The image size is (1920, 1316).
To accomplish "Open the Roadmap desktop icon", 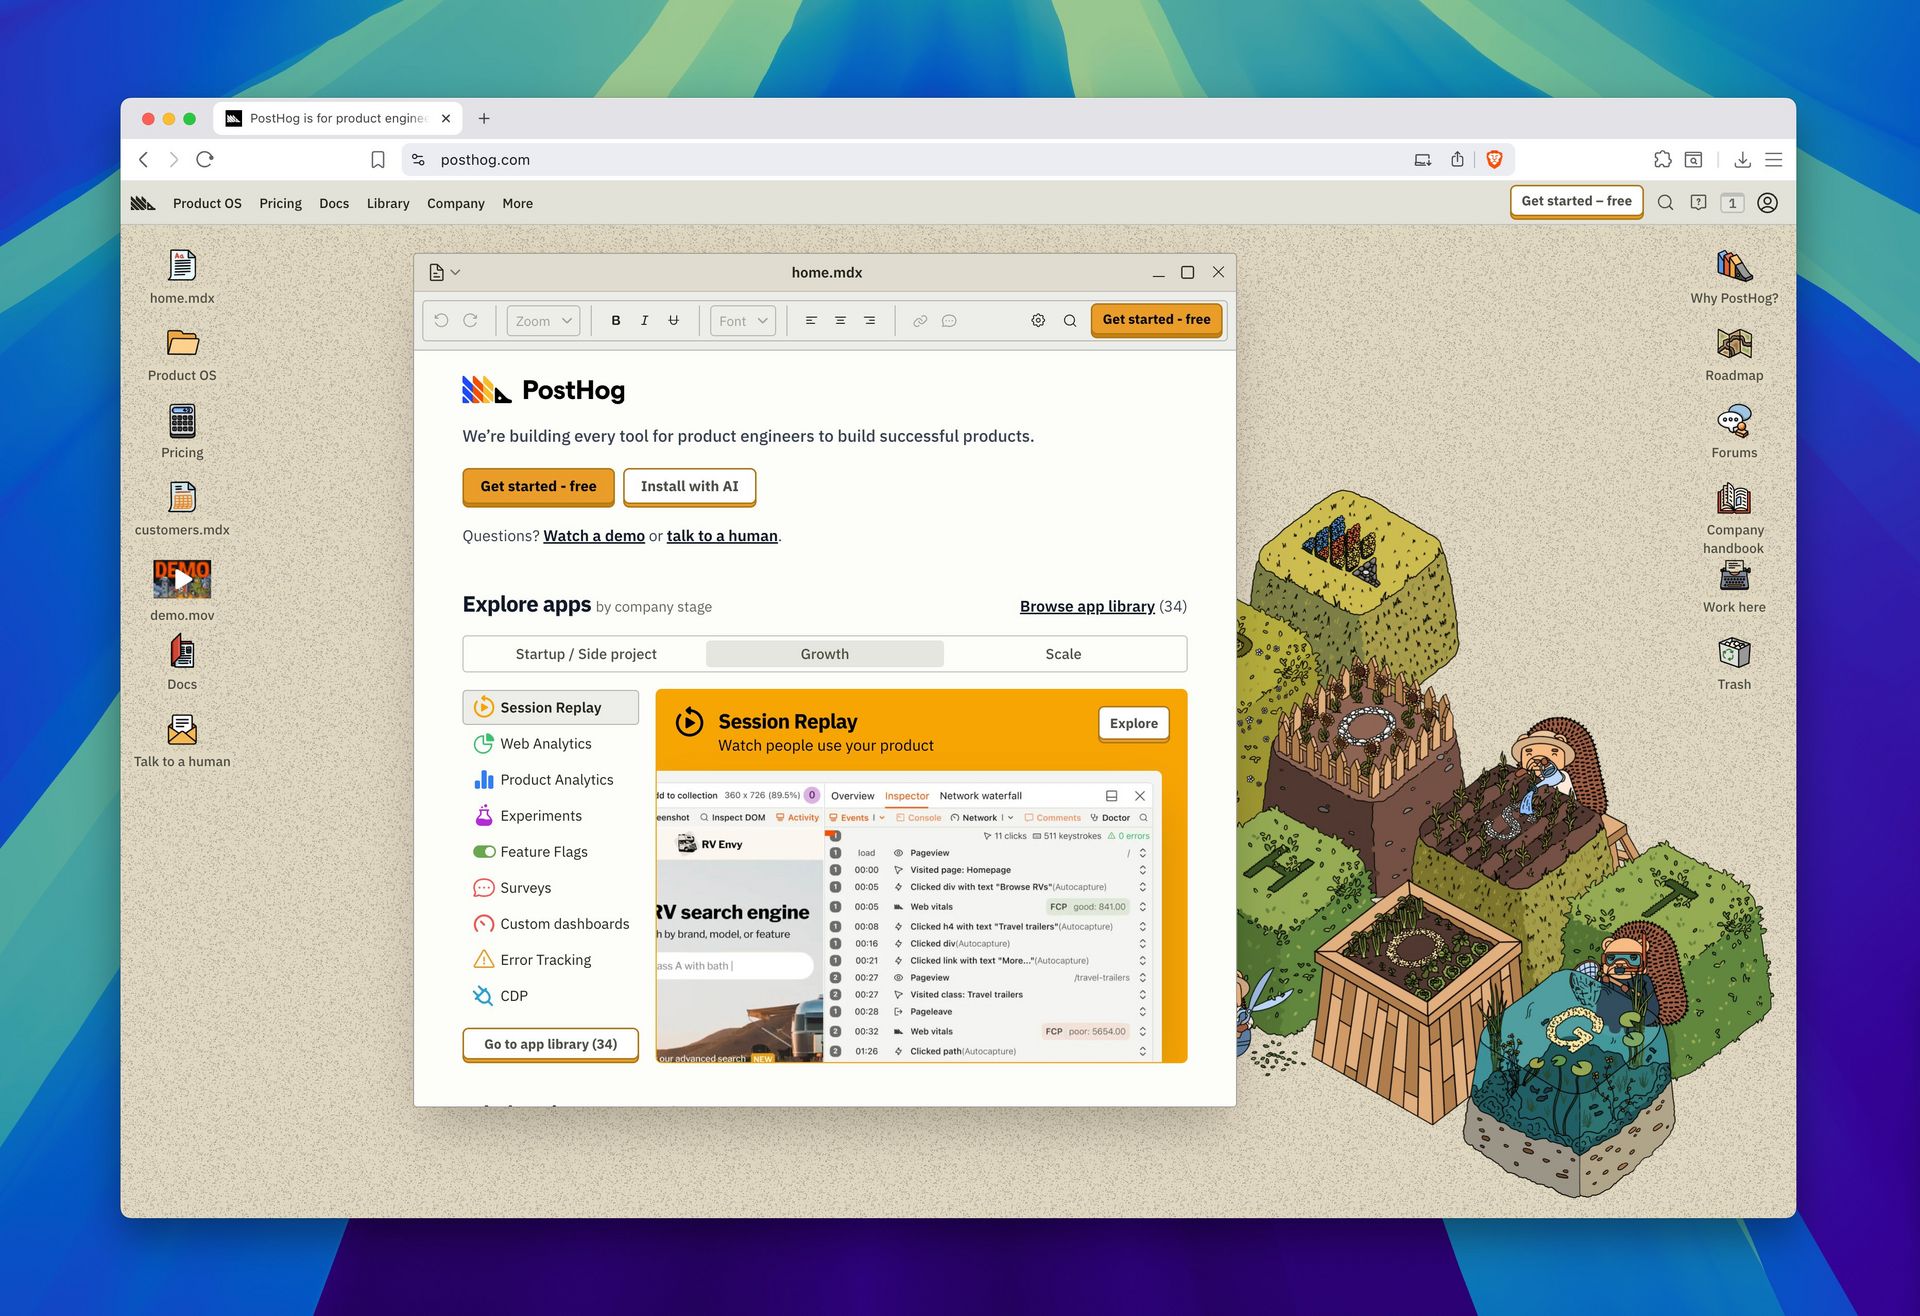I will point(1733,346).
